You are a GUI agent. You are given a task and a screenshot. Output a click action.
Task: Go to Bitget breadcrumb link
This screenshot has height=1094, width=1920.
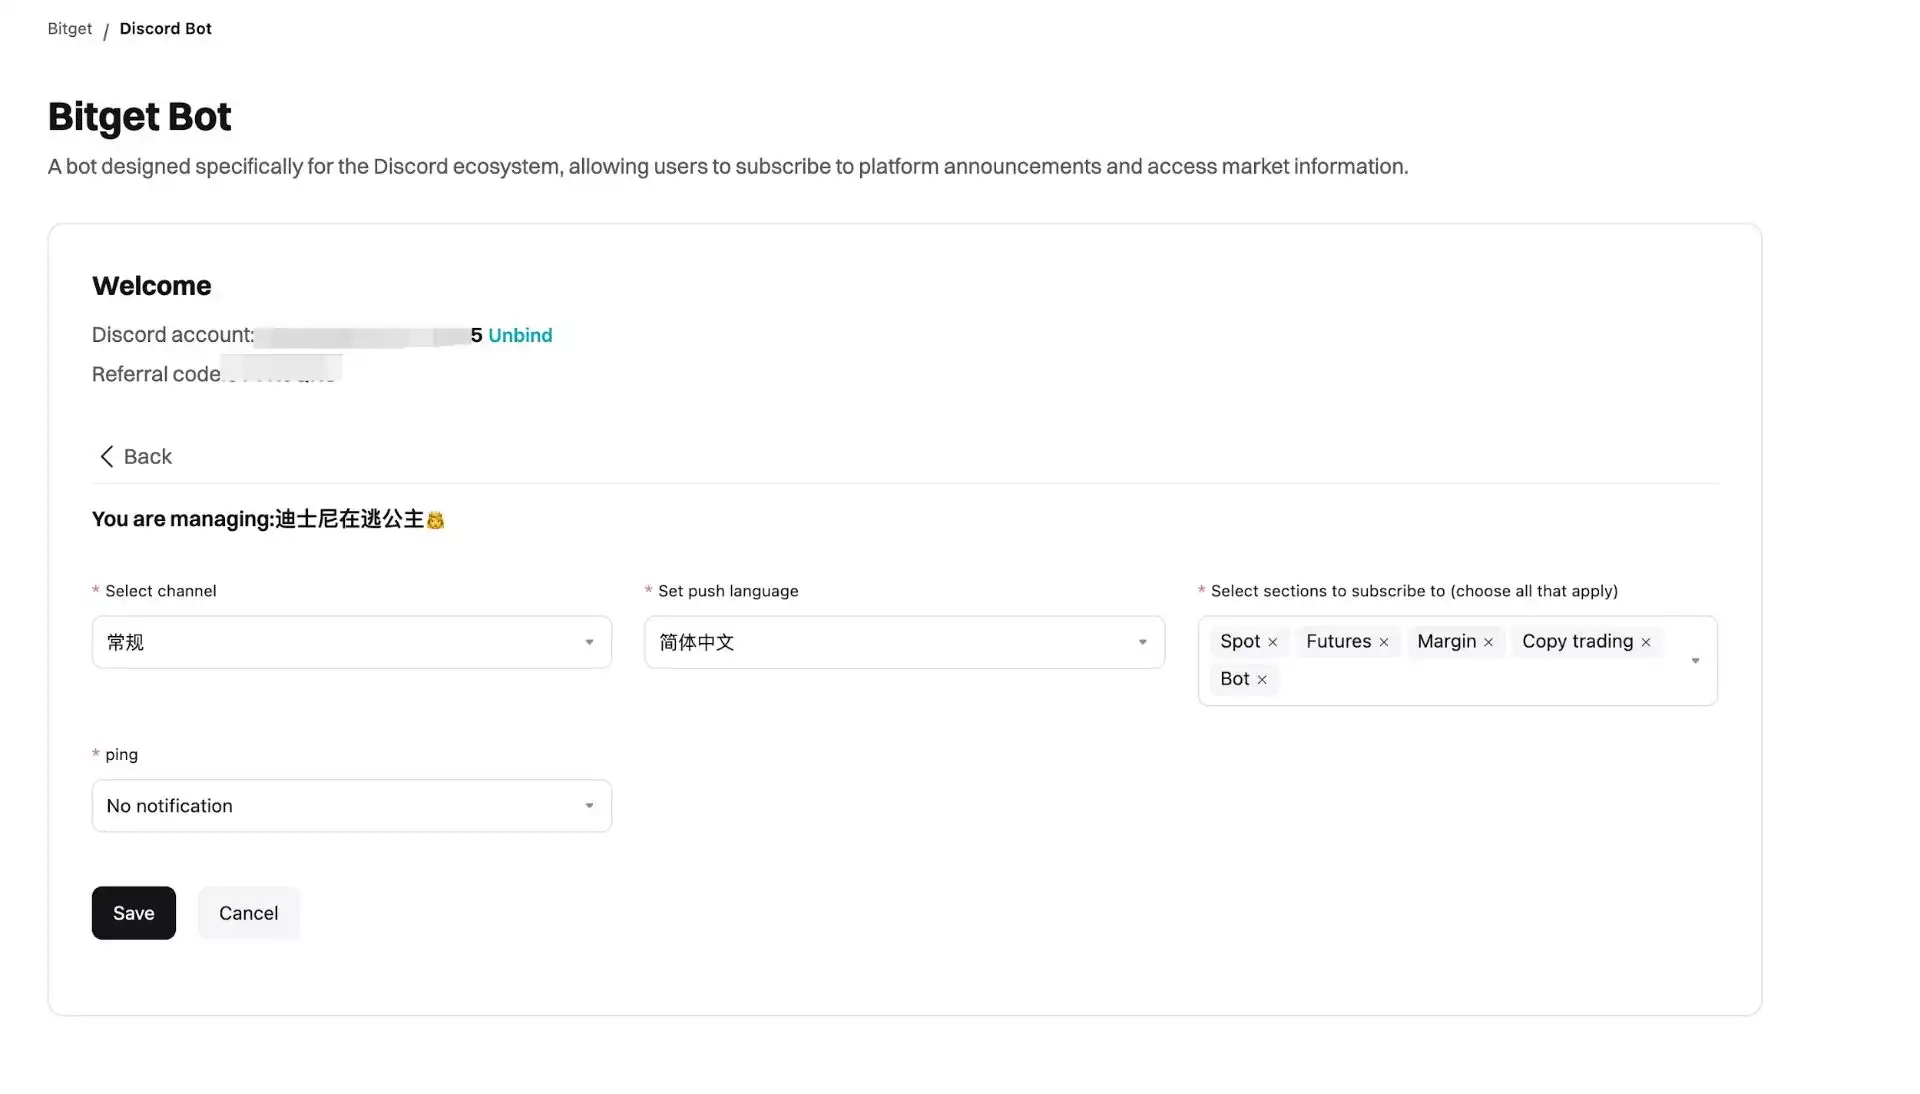coord(69,29)
